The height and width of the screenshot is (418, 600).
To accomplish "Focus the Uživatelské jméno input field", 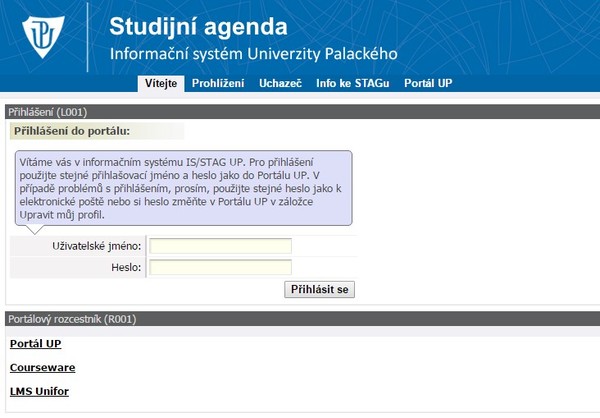I will (x=220, y=246).
